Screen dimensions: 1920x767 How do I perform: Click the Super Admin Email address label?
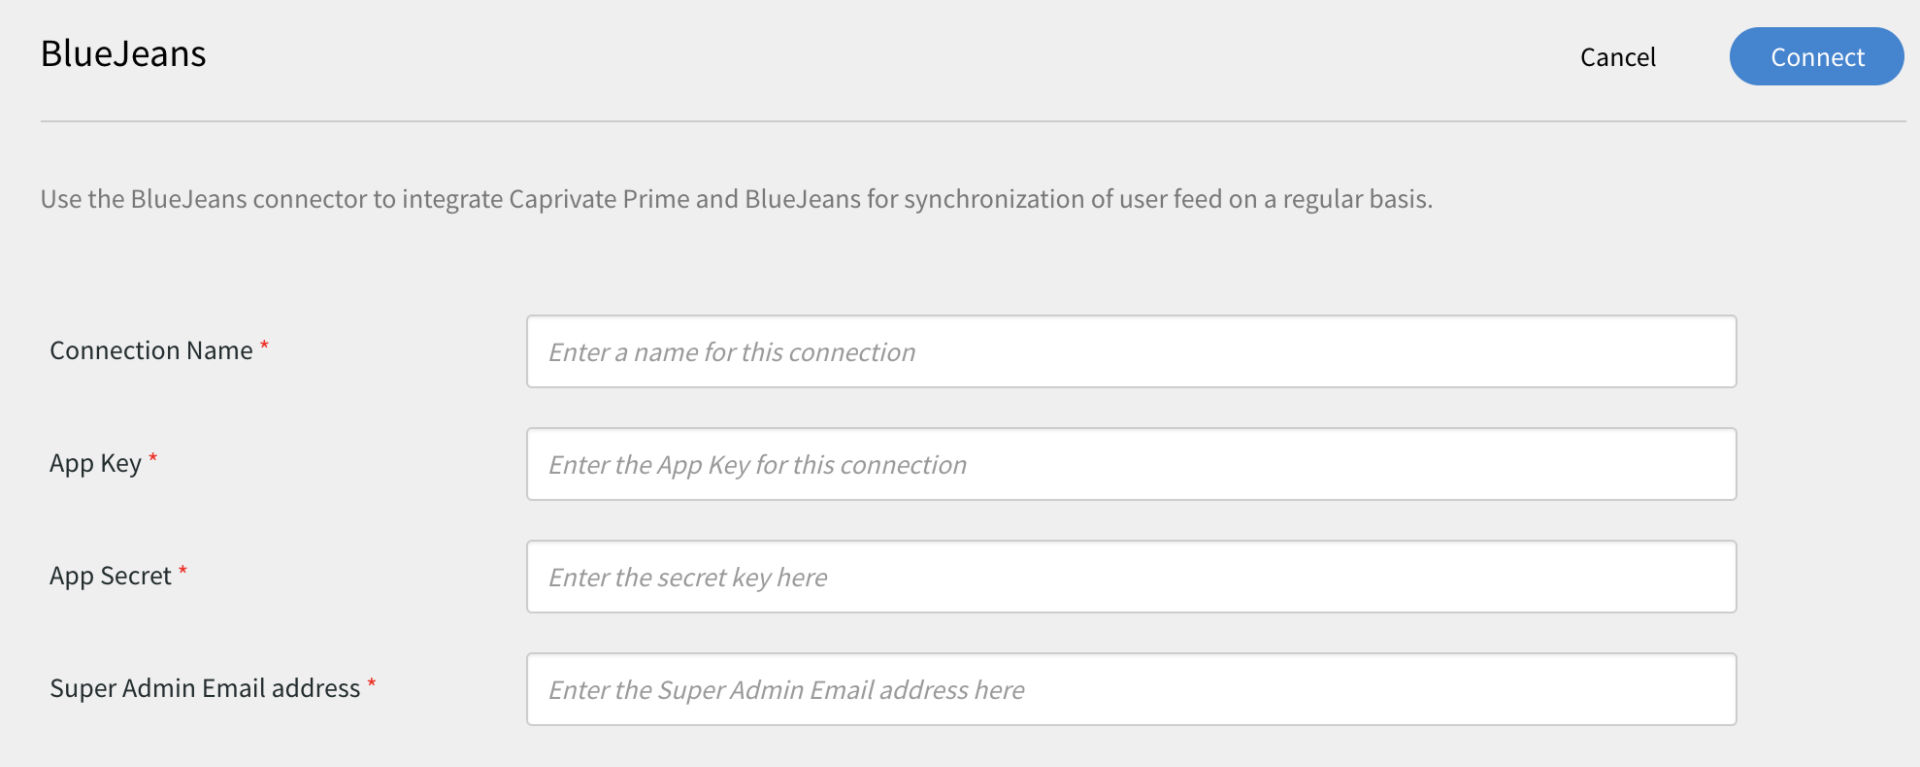pos(205,688)
